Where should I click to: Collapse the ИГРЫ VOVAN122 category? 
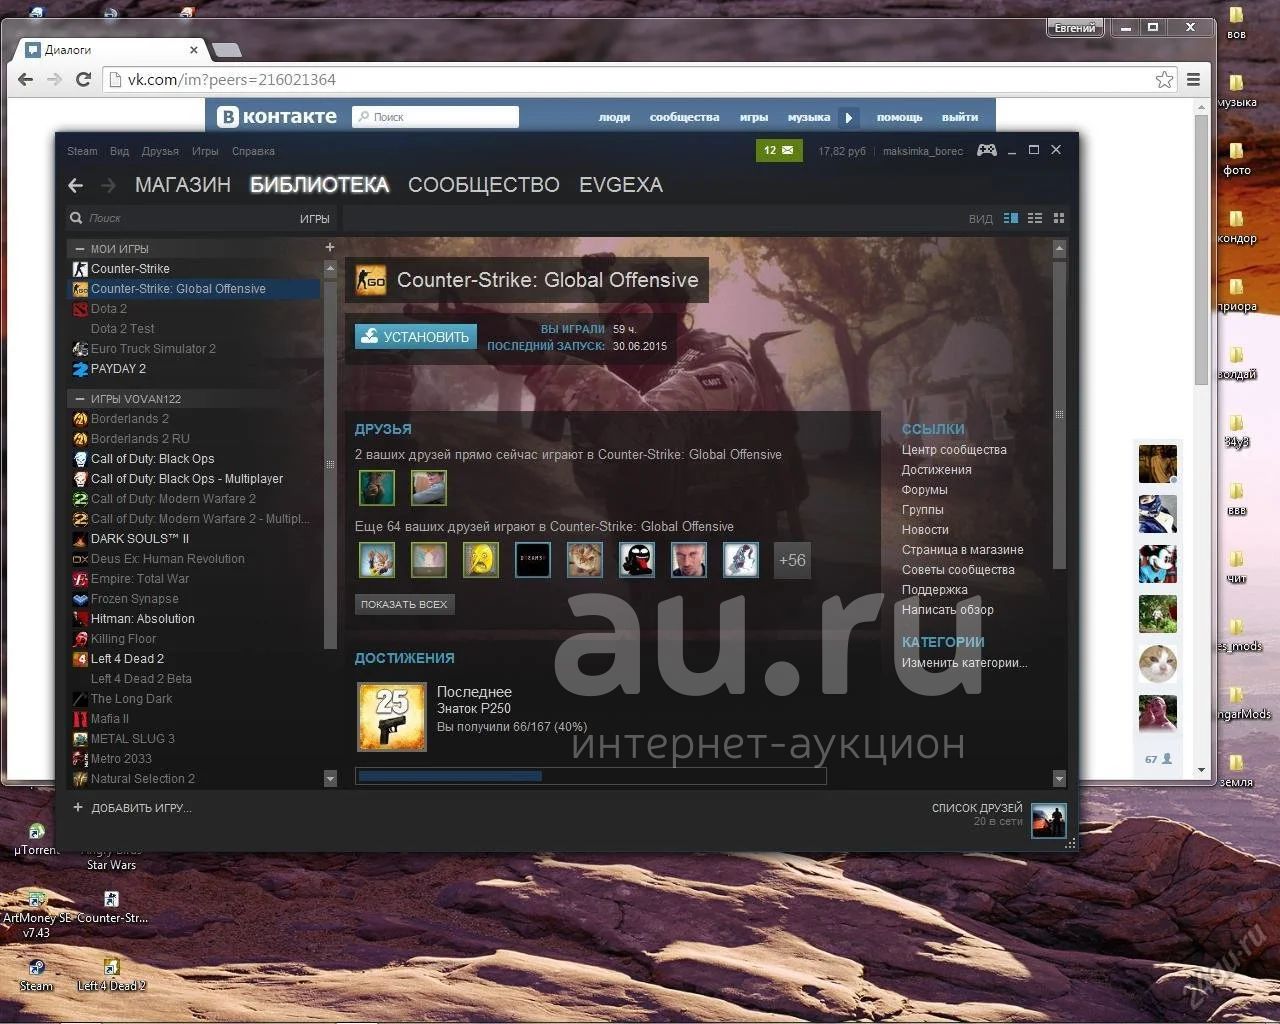(79, 398)
